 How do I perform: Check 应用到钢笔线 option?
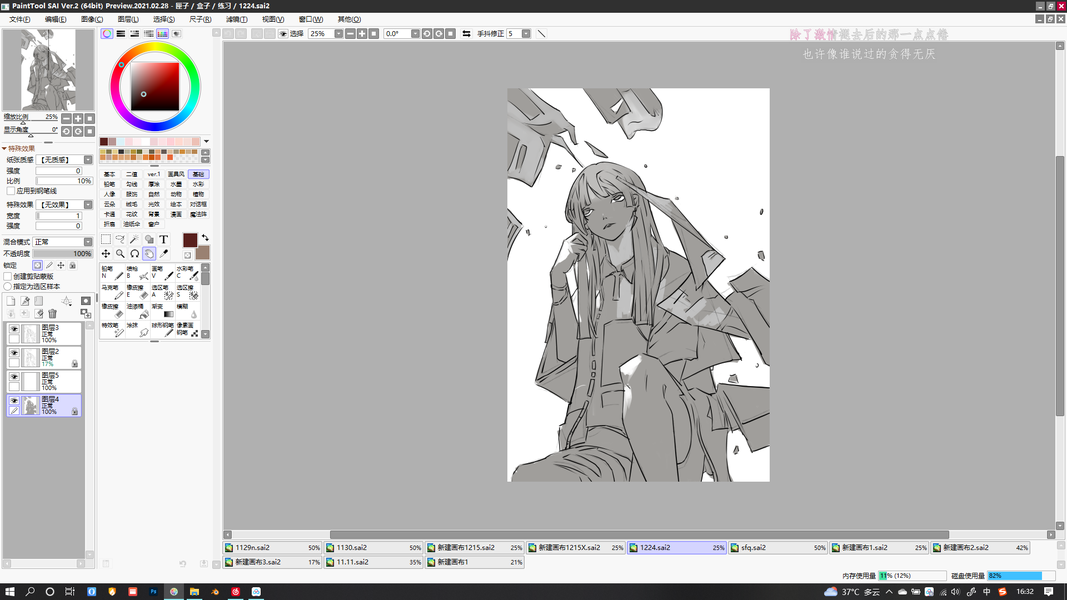(x=10, y=191)
